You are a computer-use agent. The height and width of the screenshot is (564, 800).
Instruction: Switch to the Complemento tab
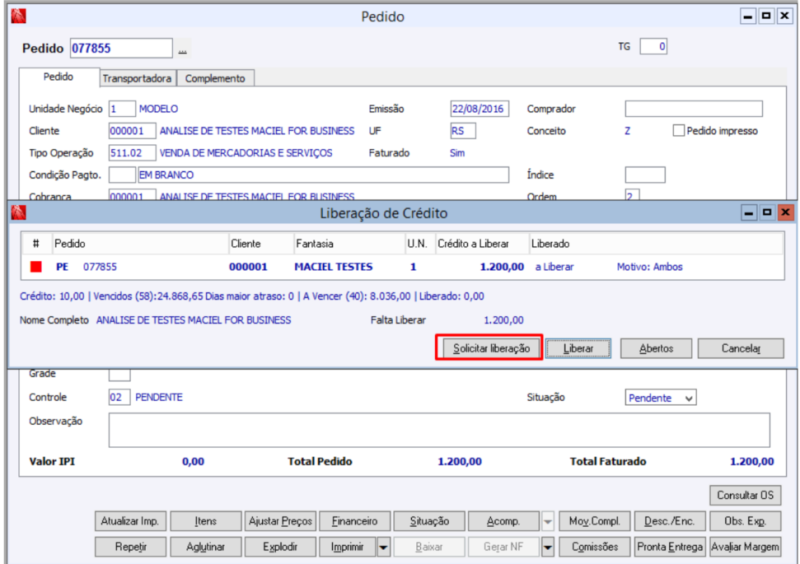tap(215, 78)
